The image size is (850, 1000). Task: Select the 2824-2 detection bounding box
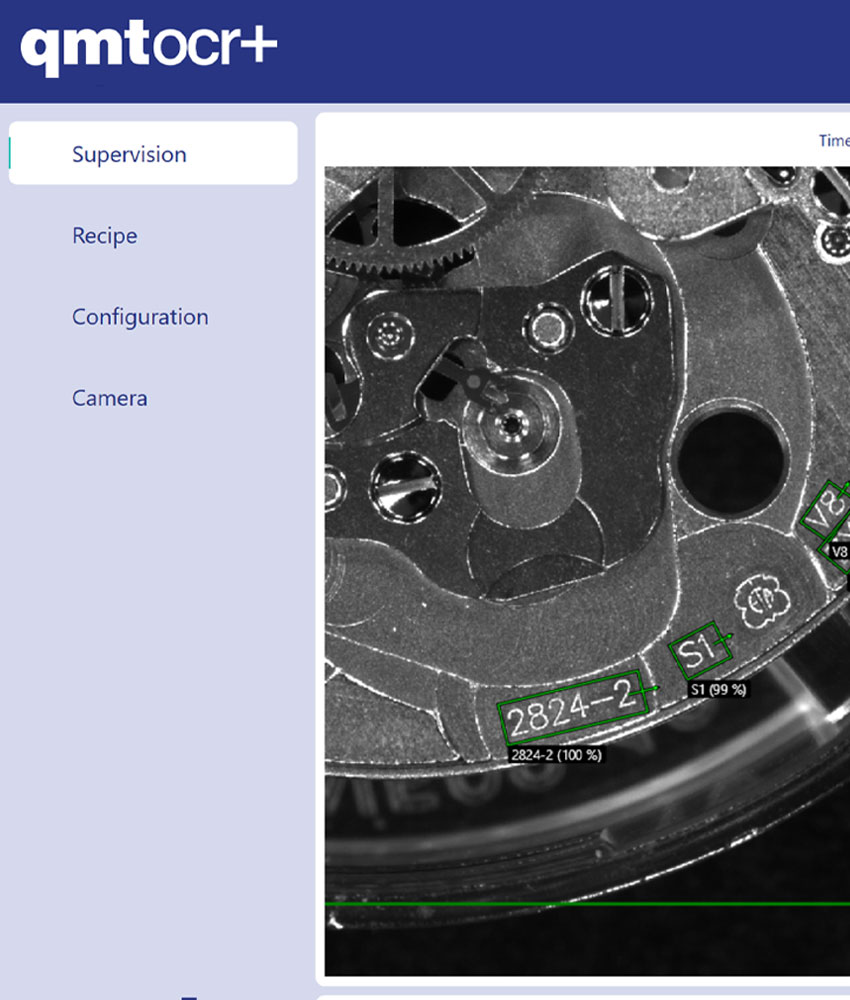pyautogui.click(x=573, y=707)
